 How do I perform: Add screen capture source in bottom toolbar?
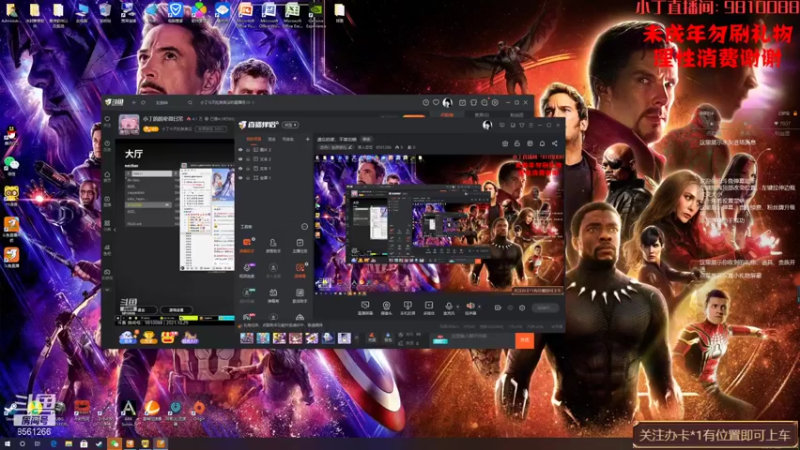365,307
